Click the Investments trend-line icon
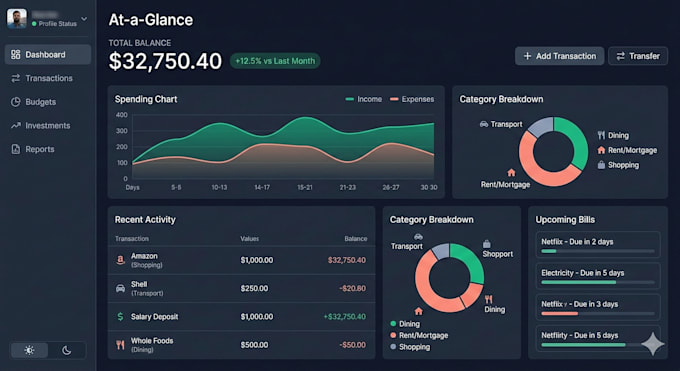680x371 pixels. tap(16, 125)
